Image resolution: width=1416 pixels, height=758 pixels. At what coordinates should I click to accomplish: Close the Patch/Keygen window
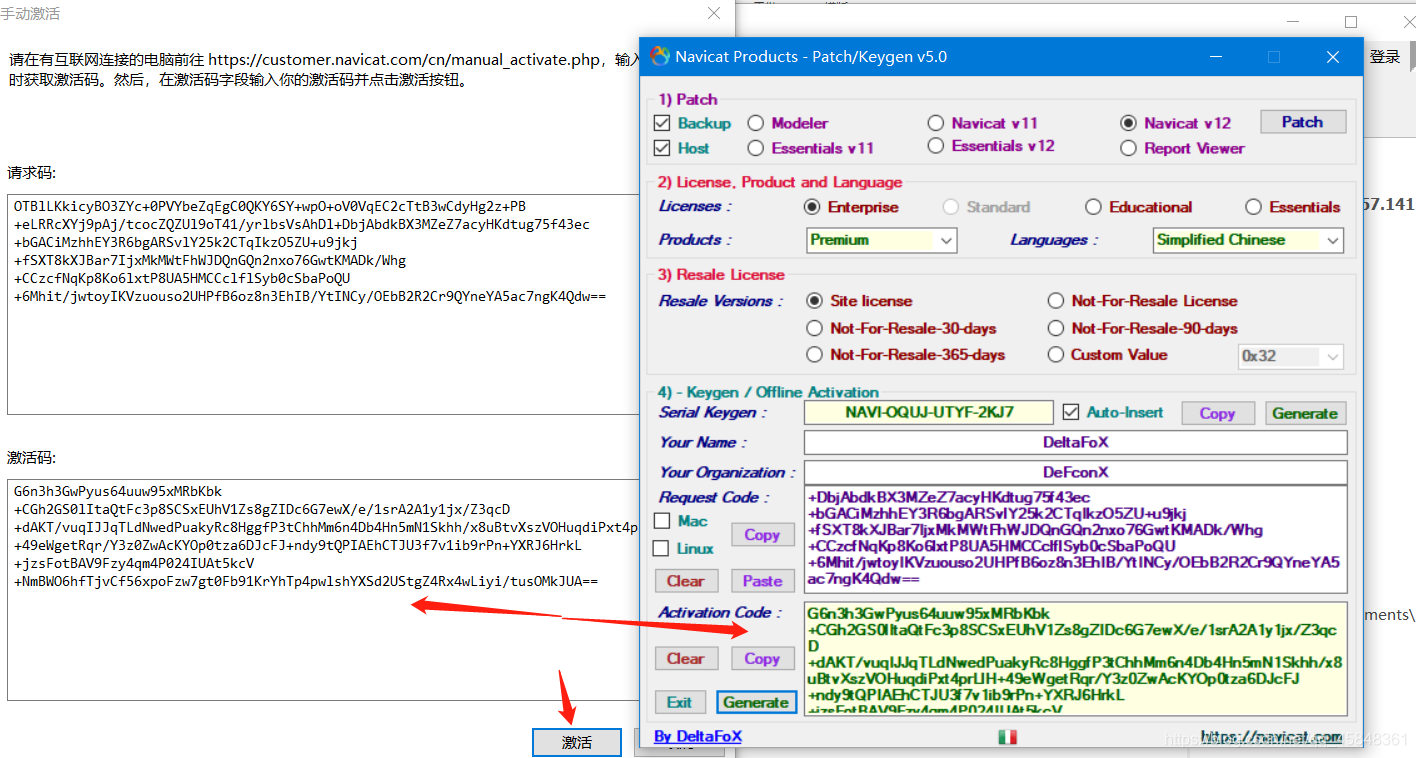pyautogui.click(x=1333, y=57)
